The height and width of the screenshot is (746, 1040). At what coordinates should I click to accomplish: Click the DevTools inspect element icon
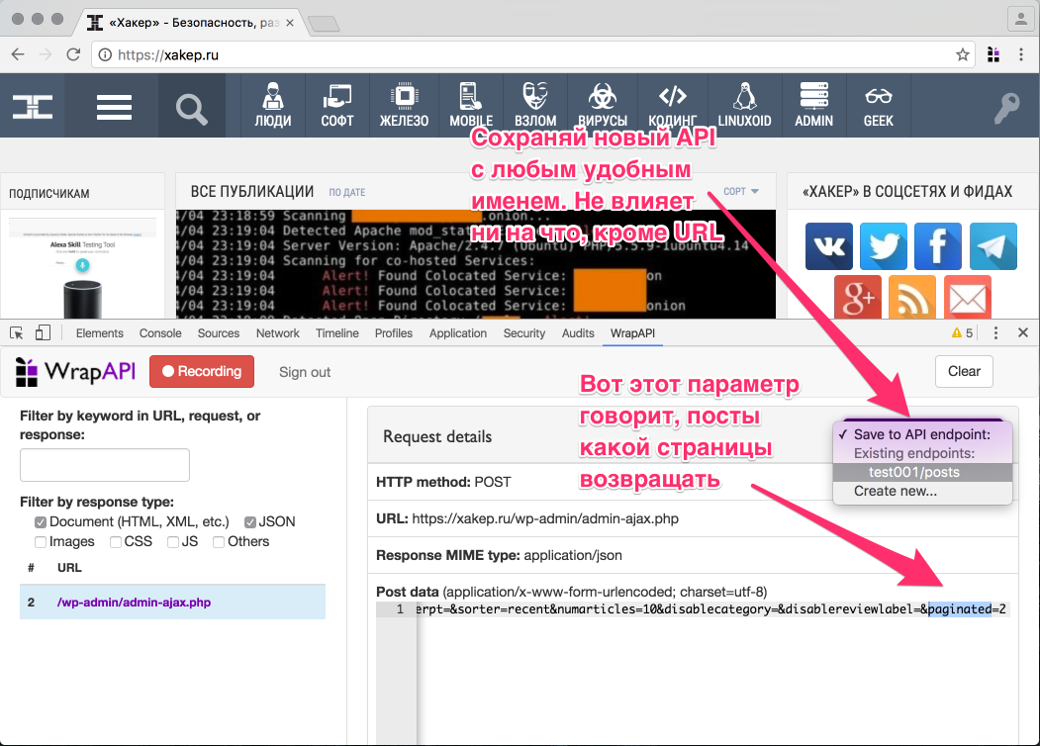coord(17,333)
